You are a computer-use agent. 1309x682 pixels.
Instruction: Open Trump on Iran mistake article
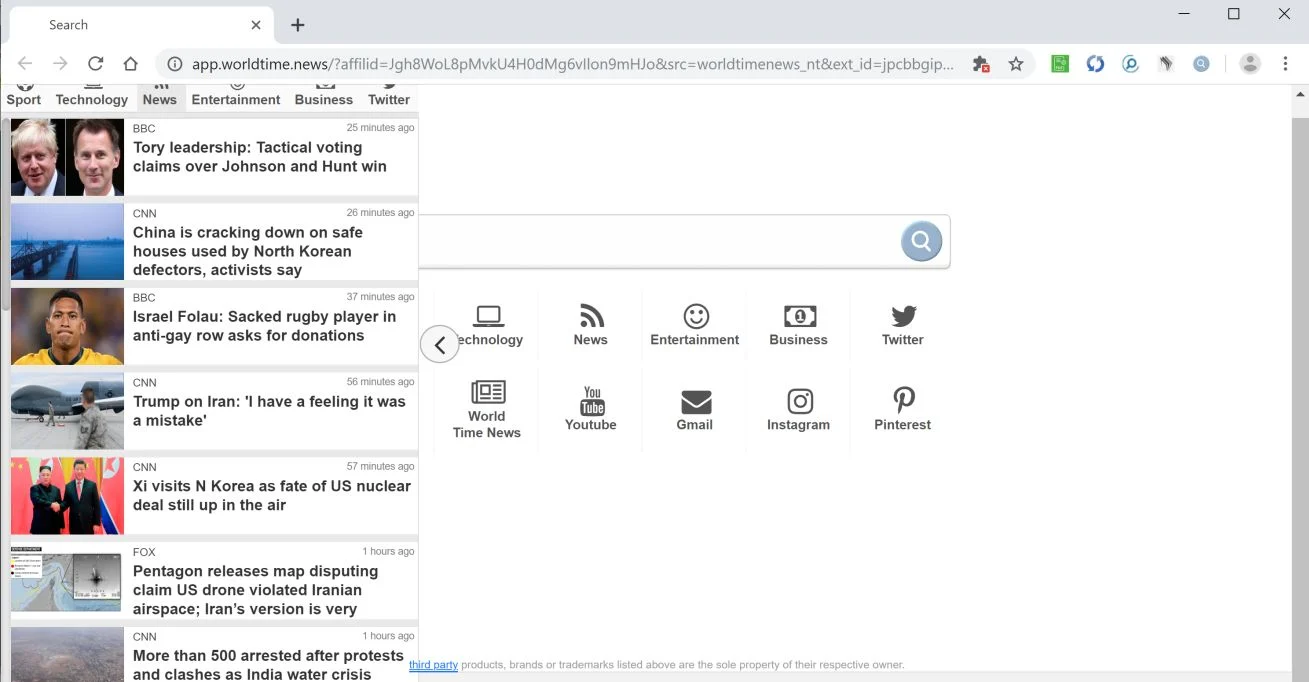pyautogui.click(x=270, y=411)
